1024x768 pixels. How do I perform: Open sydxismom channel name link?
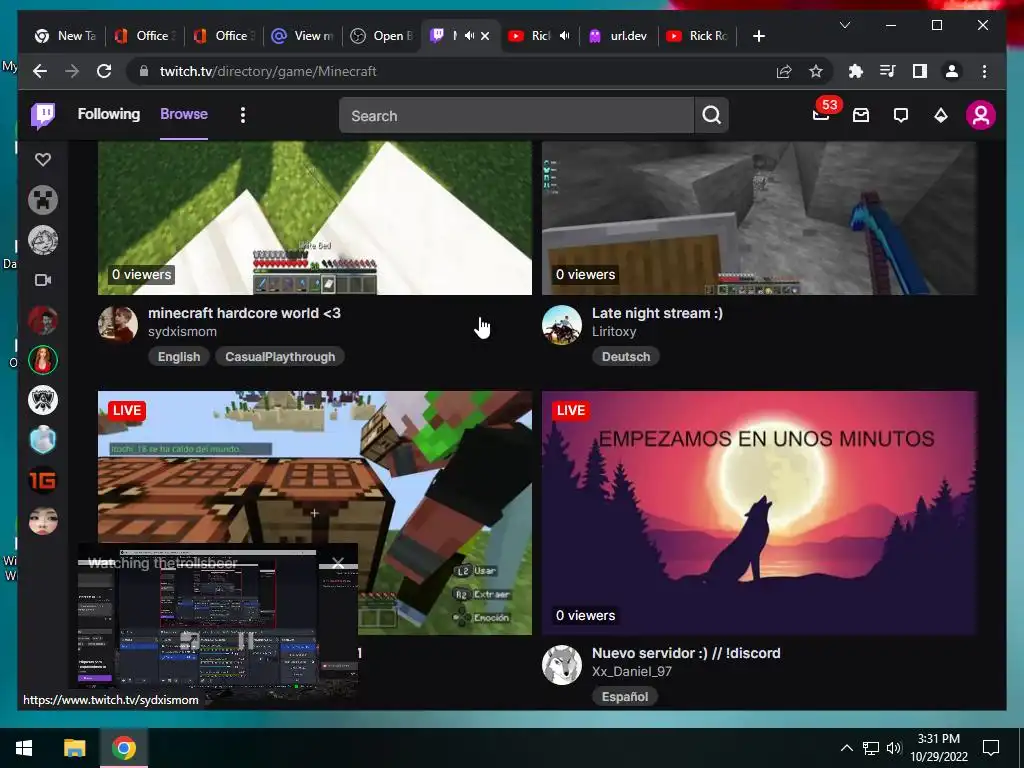click(x=182, y=332)
